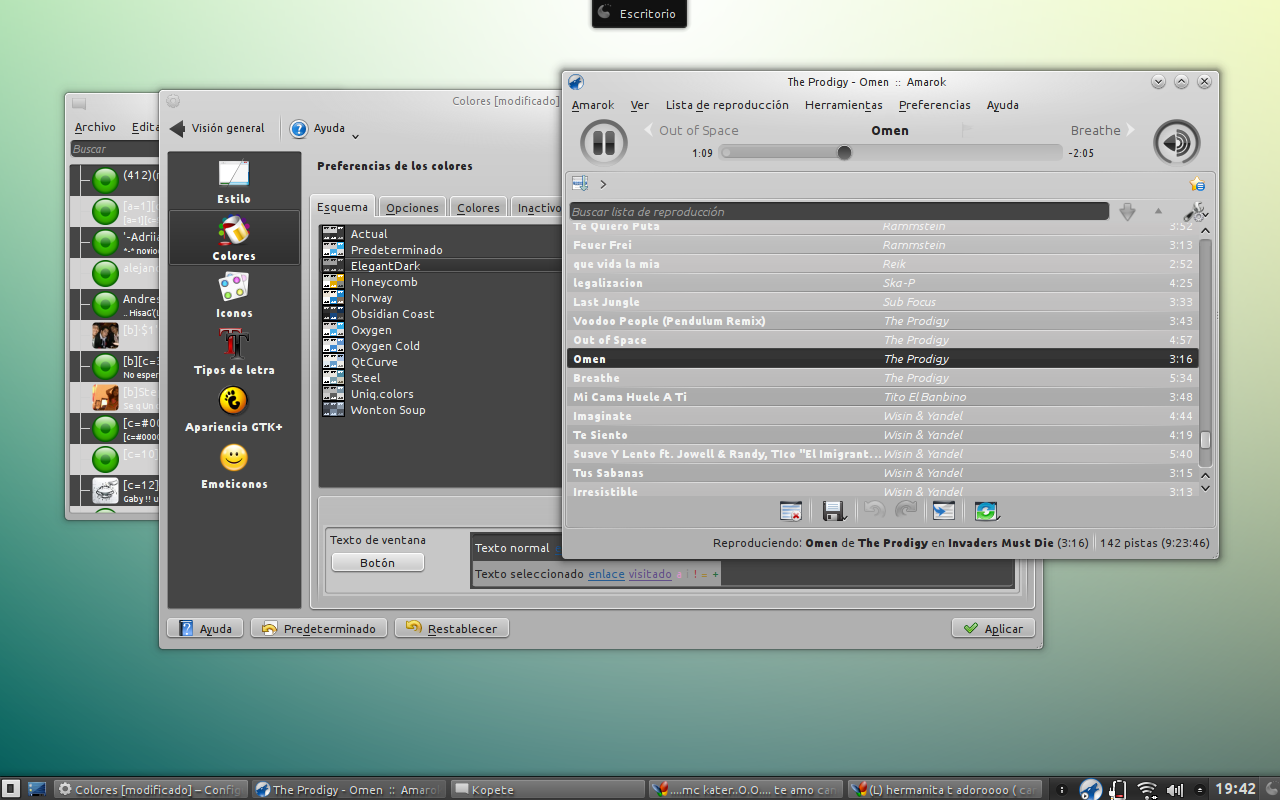Select the ElegantDark color scheme

441,266
